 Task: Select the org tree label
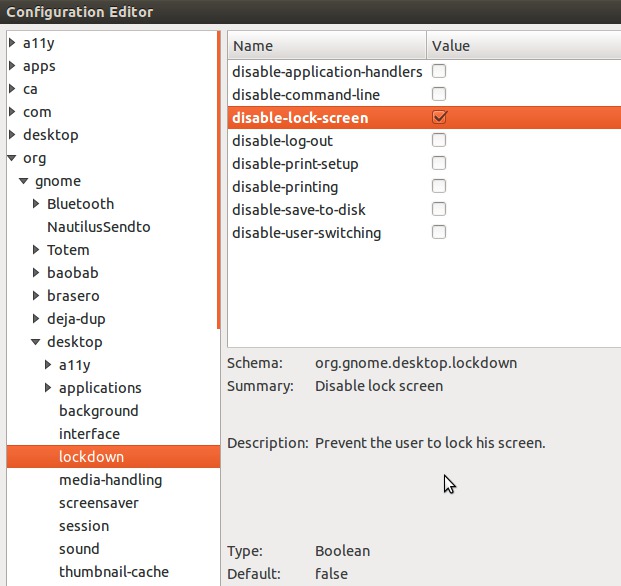[x=34, y=159]
